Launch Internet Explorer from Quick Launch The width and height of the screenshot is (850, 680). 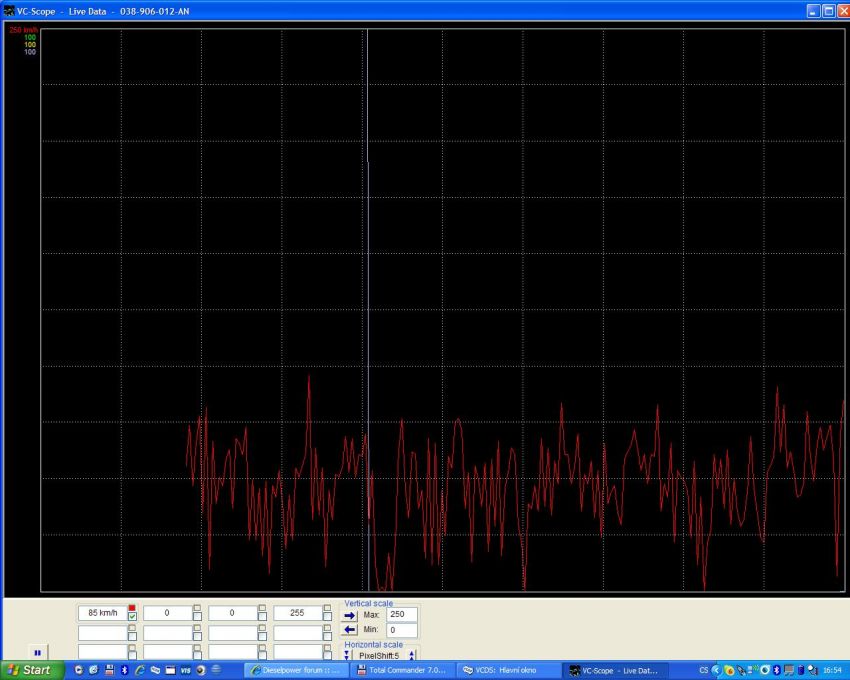[139, 670]
